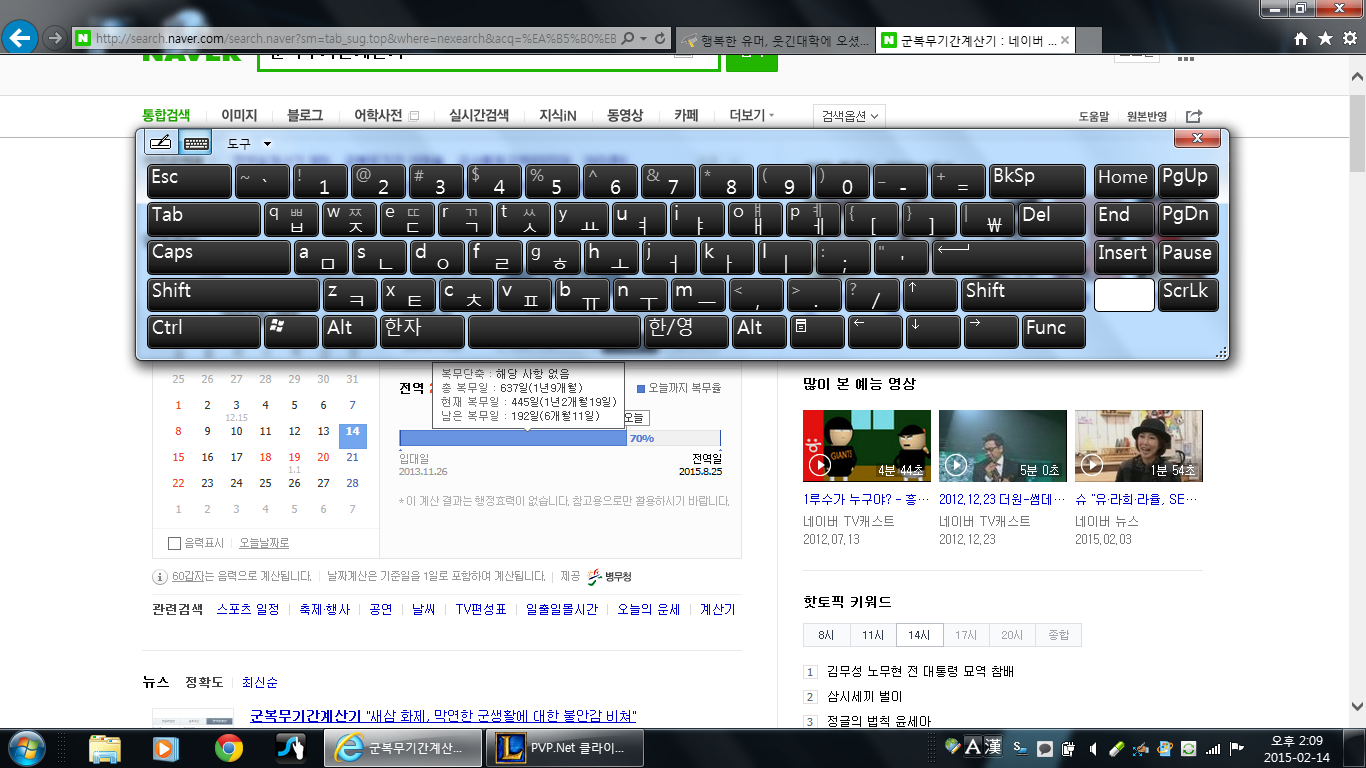Select the touch keyboard mode icon
Screen dimensions: 1366x768
(x=196, y=143)
